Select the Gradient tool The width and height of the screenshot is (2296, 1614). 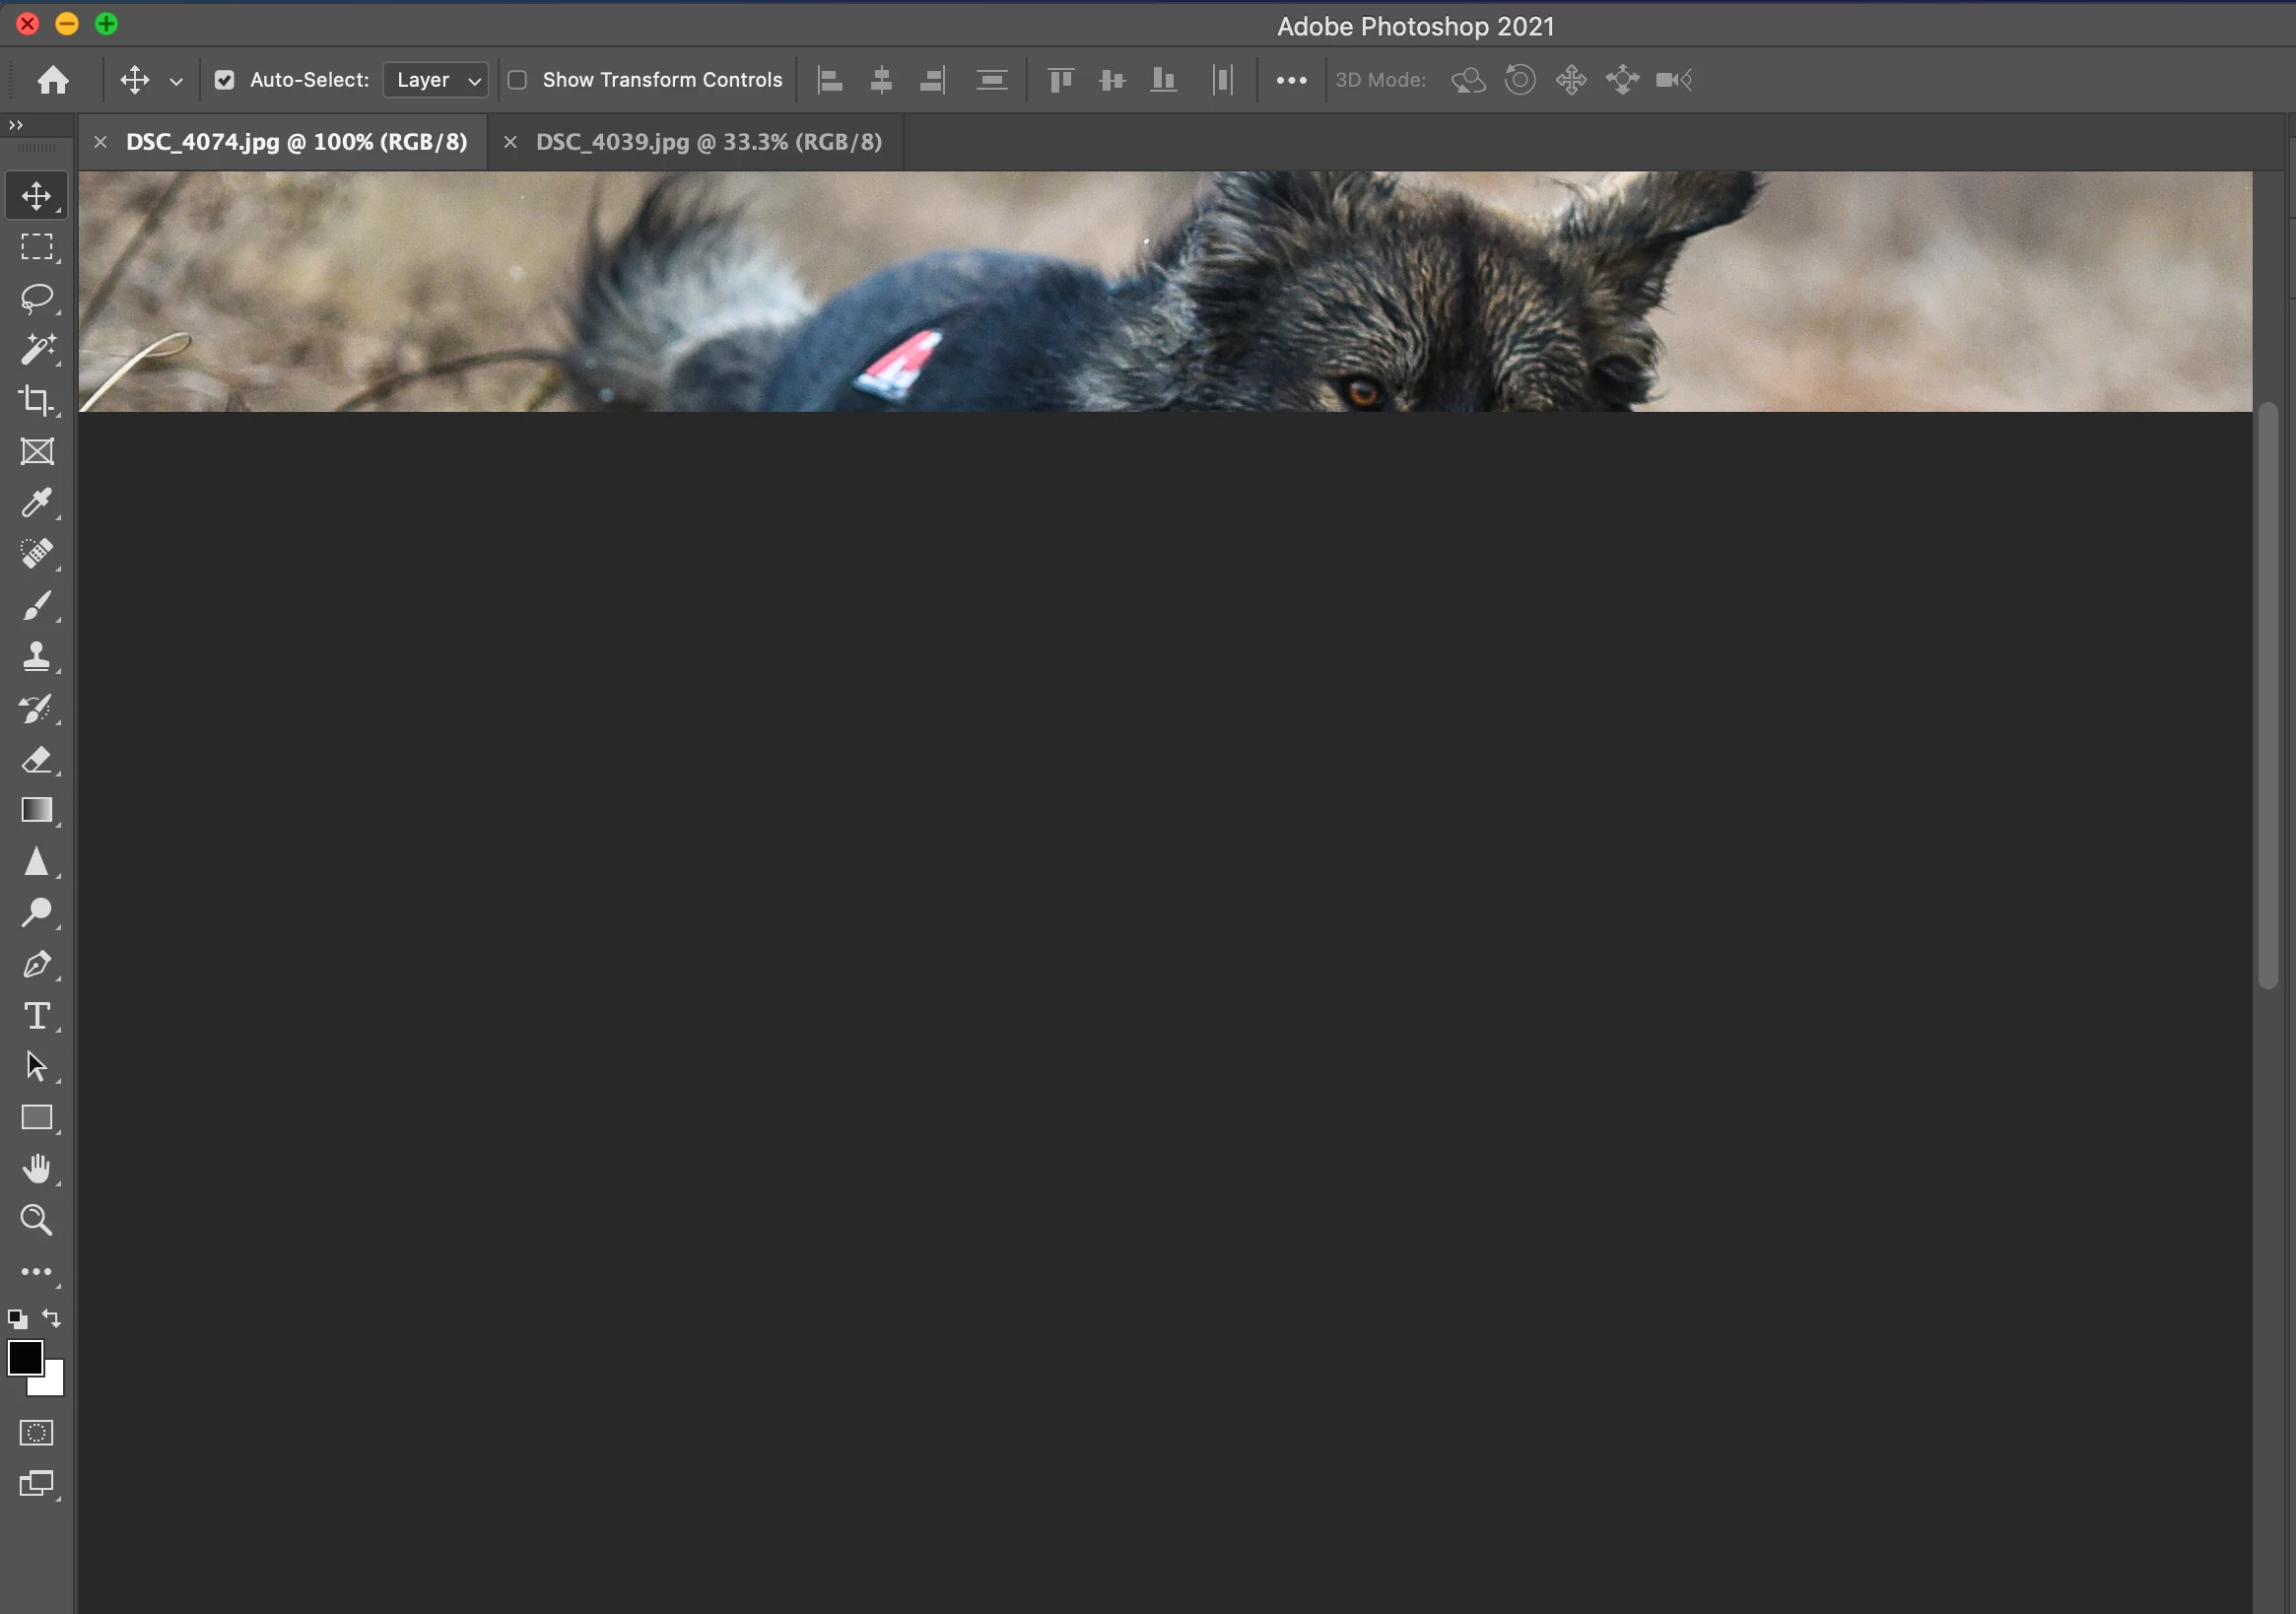37,810
